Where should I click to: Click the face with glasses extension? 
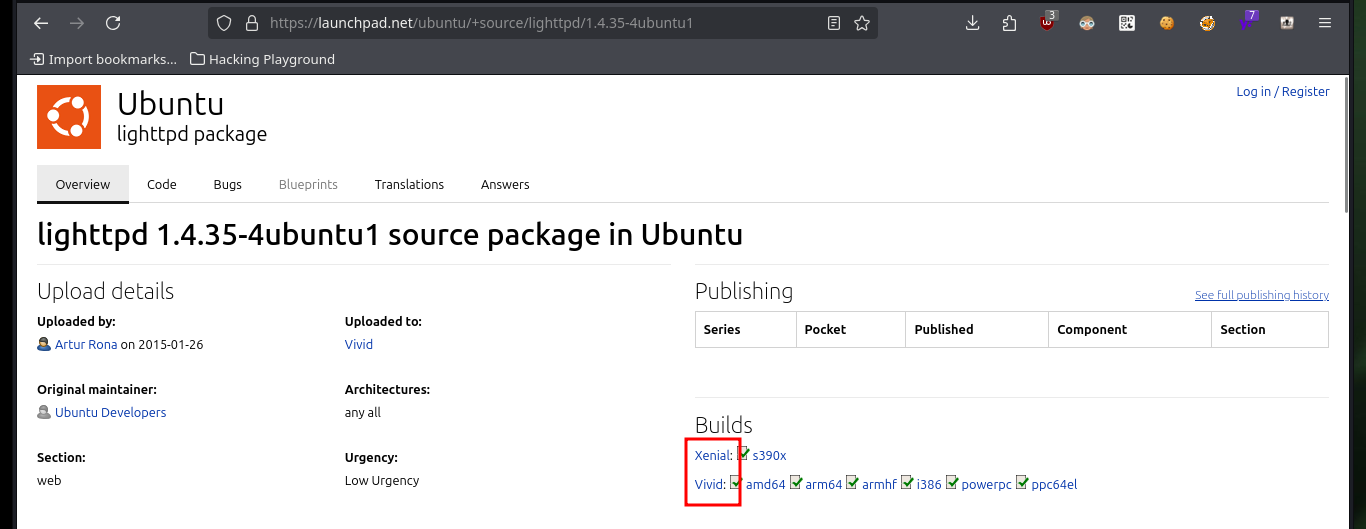[1087, 23]
